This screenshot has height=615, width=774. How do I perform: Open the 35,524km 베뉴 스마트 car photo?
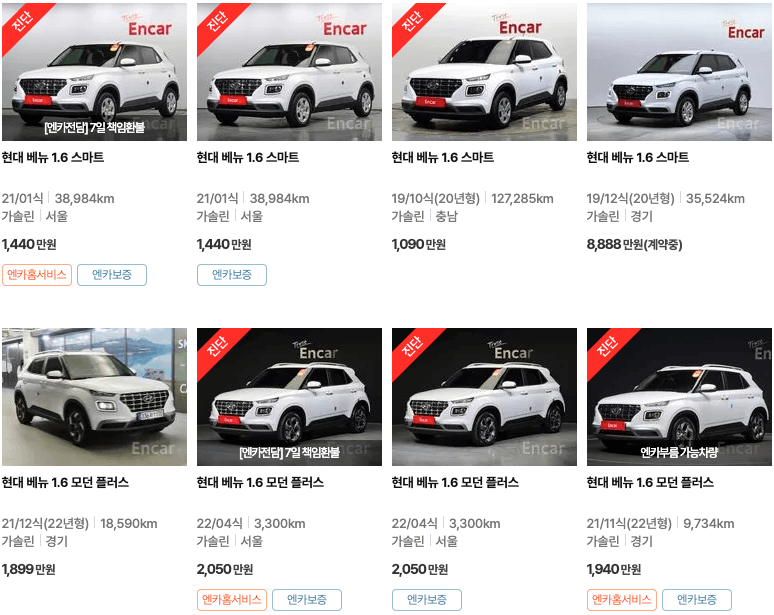pos(679,72)
